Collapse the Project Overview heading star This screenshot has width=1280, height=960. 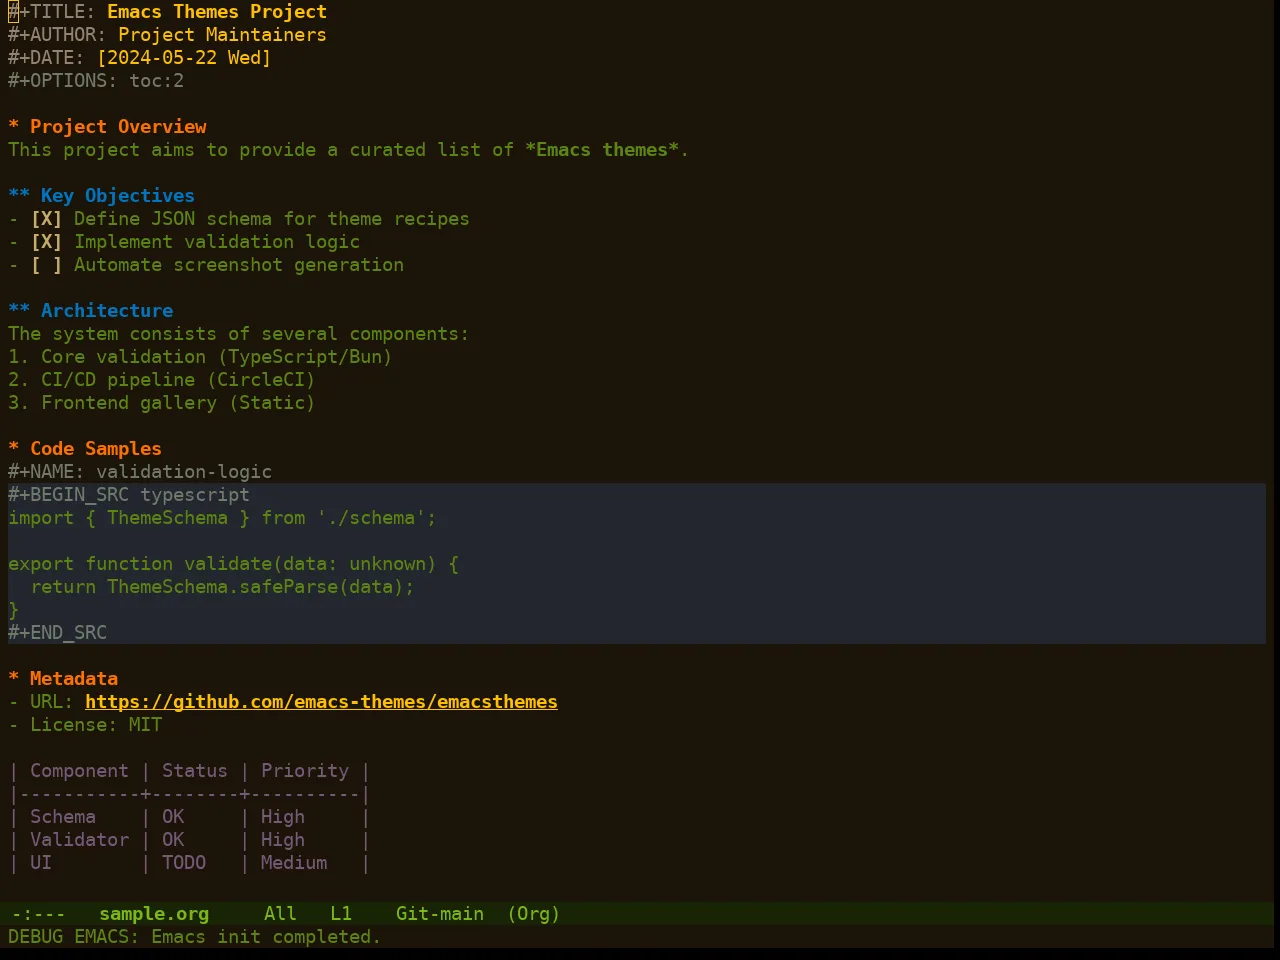pos(14,127)
